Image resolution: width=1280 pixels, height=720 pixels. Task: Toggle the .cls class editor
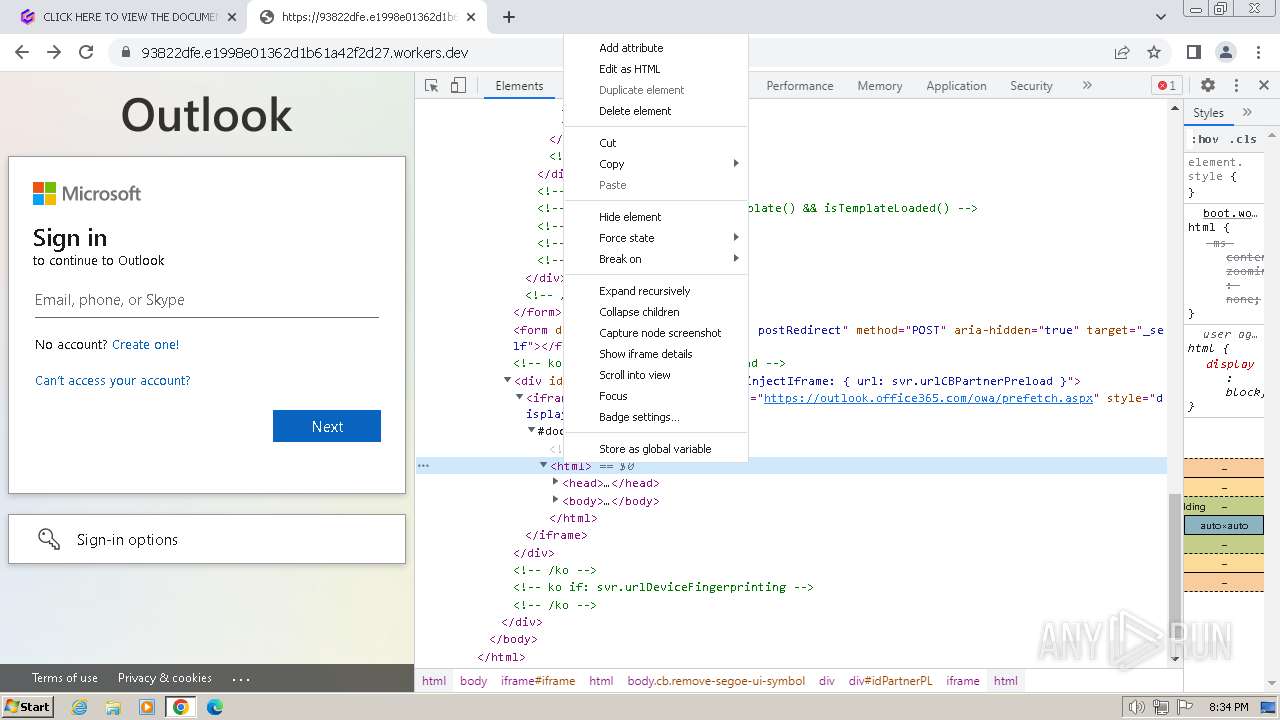(1243, 139)
